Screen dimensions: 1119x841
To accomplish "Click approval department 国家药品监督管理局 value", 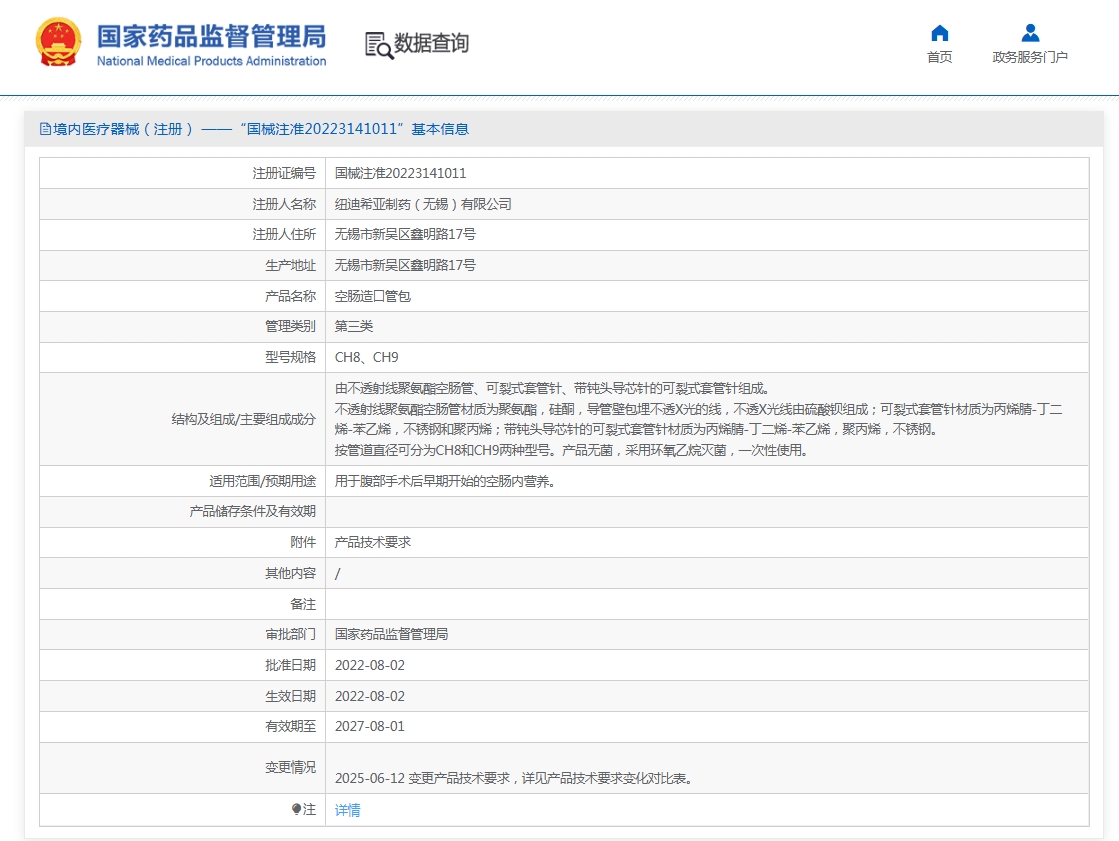I will [392, 634].
